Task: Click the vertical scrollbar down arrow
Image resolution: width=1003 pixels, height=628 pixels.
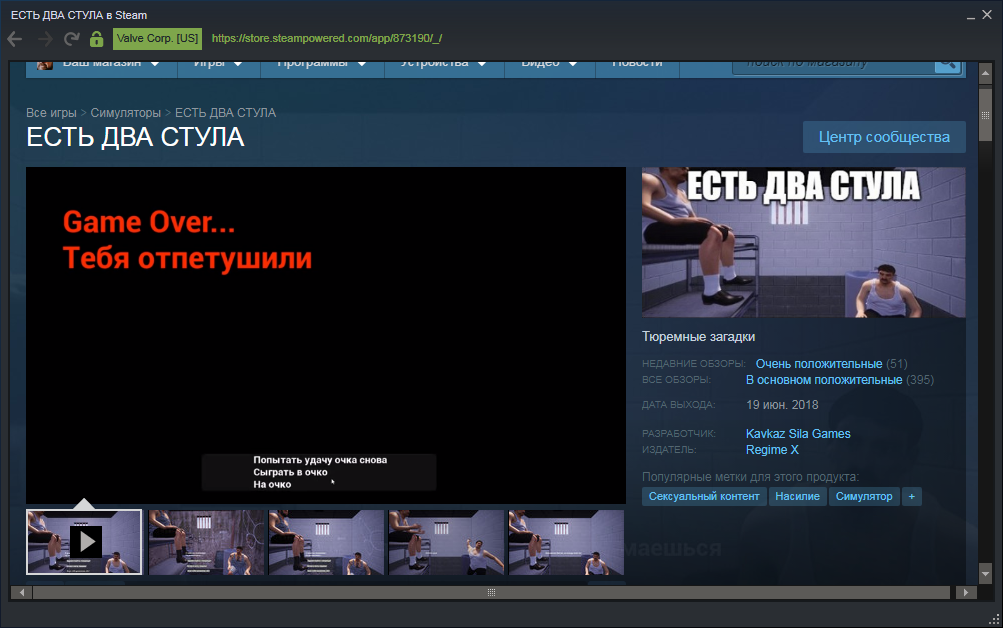Action: click(985, 574)
